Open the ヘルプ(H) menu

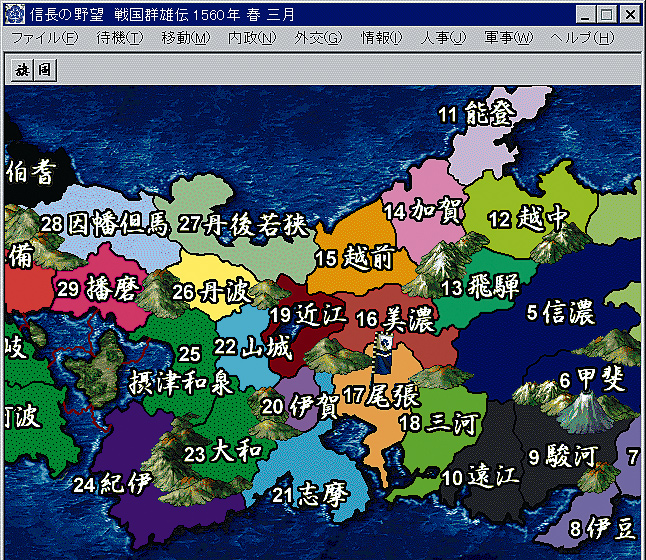click(x=582, y=38)
